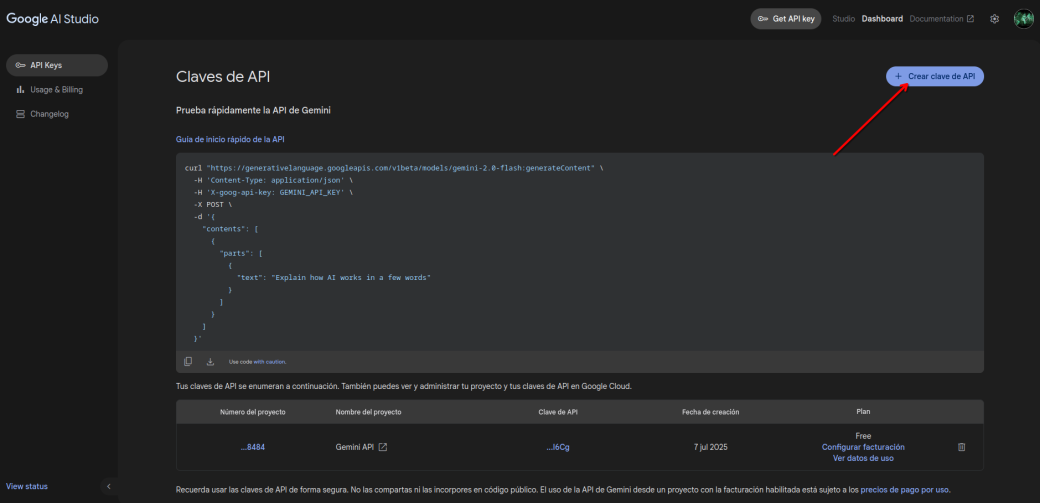The image size is (1040, 503).
Task: Open Ver datos de uso link
Action: (863, 459)
